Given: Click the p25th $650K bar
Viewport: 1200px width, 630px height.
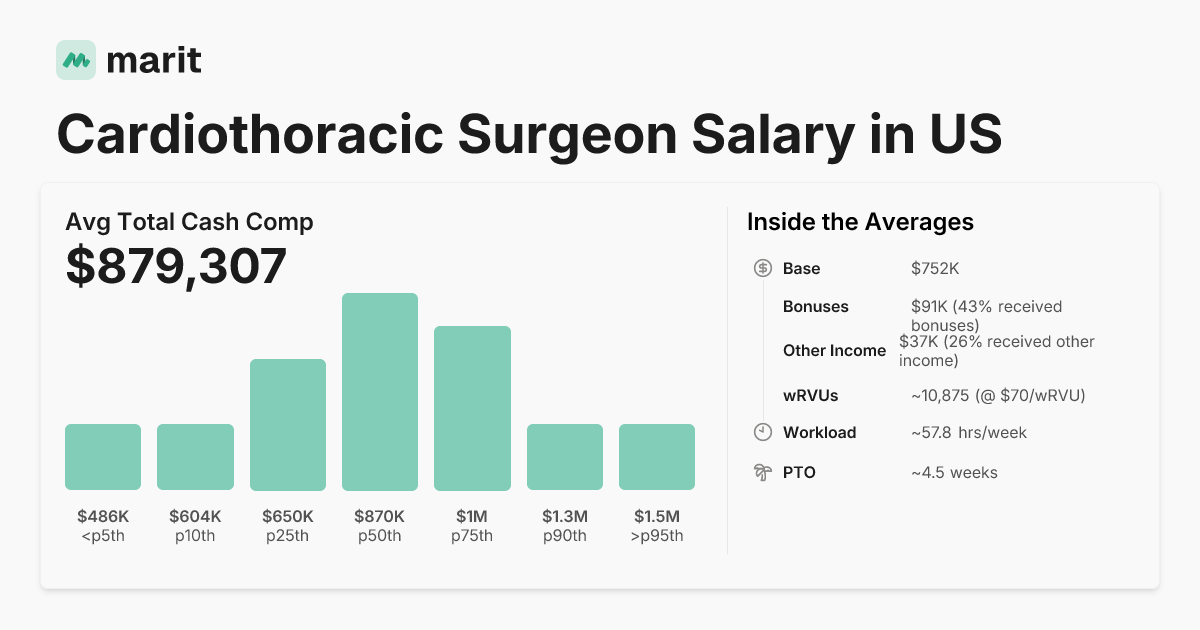Looking at the screenshot, I should pyautogui.click(x=288, y=425).
